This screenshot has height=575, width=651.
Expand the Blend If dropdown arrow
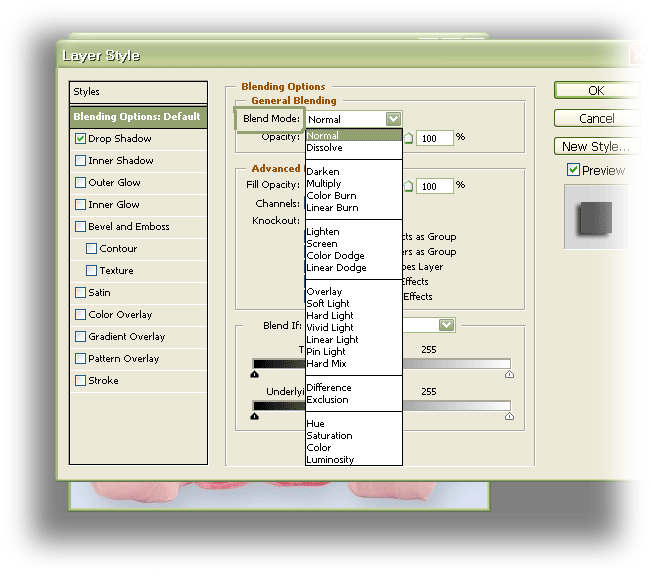(x=446, y=325)
